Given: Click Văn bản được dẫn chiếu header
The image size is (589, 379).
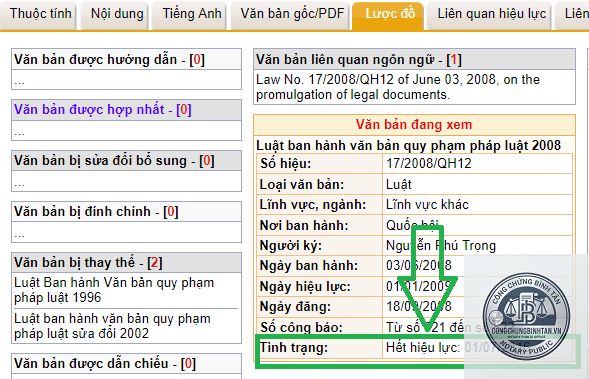Looking at the screenshot, I should tap(126, 364).
